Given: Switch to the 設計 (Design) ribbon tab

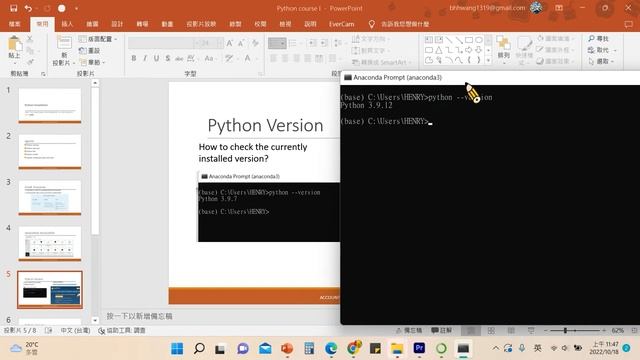Looking at the screenshot, I should pos(117,24).
